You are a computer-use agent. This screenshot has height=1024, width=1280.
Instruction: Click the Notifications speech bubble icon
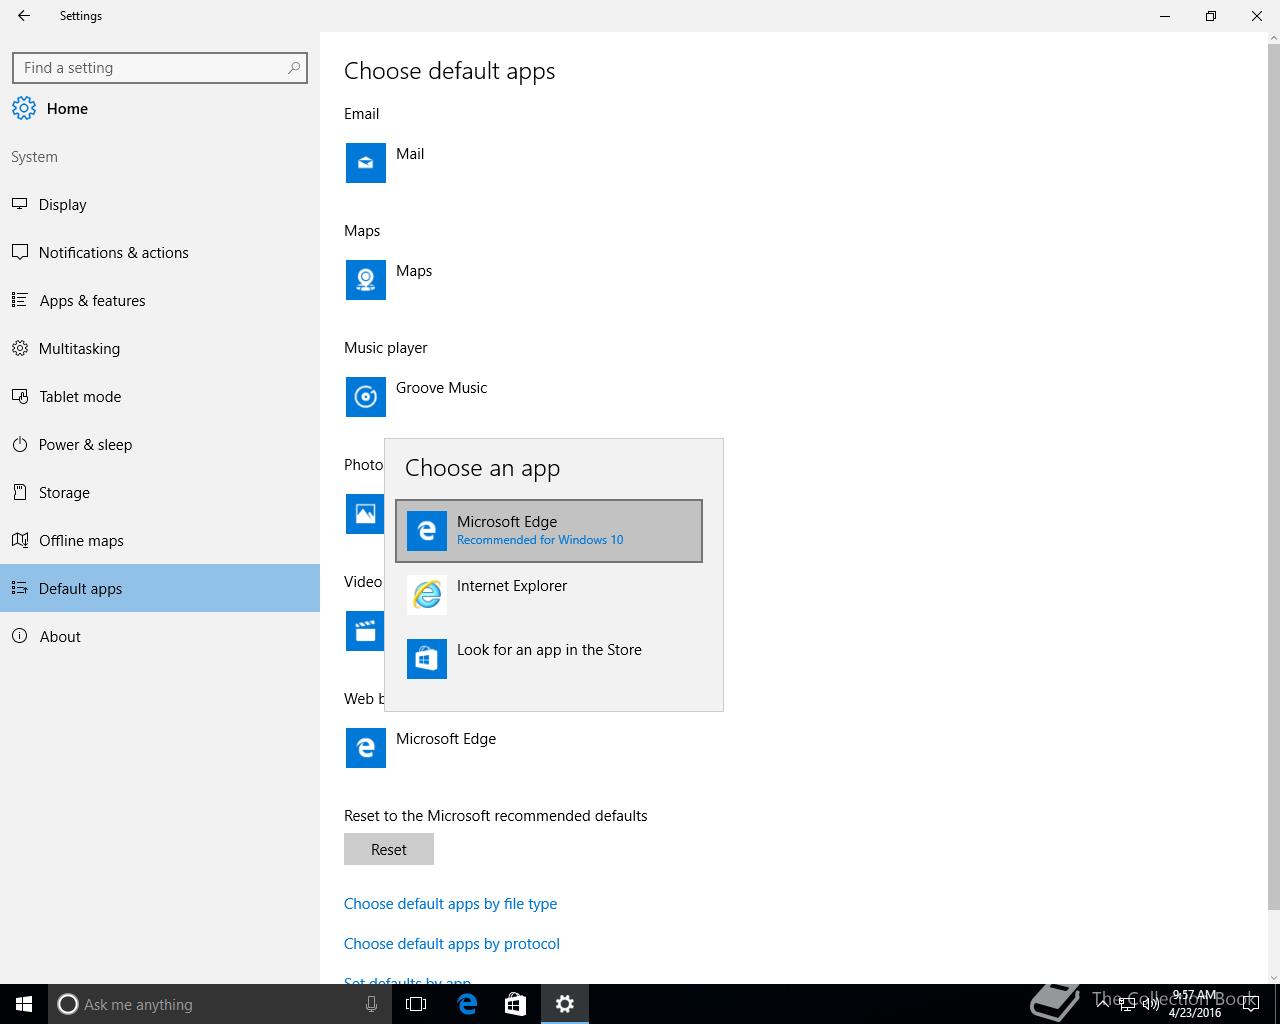19,252
